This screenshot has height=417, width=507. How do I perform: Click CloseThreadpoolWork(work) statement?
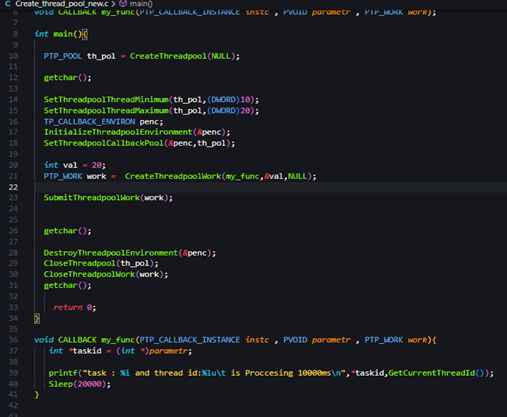106,274
